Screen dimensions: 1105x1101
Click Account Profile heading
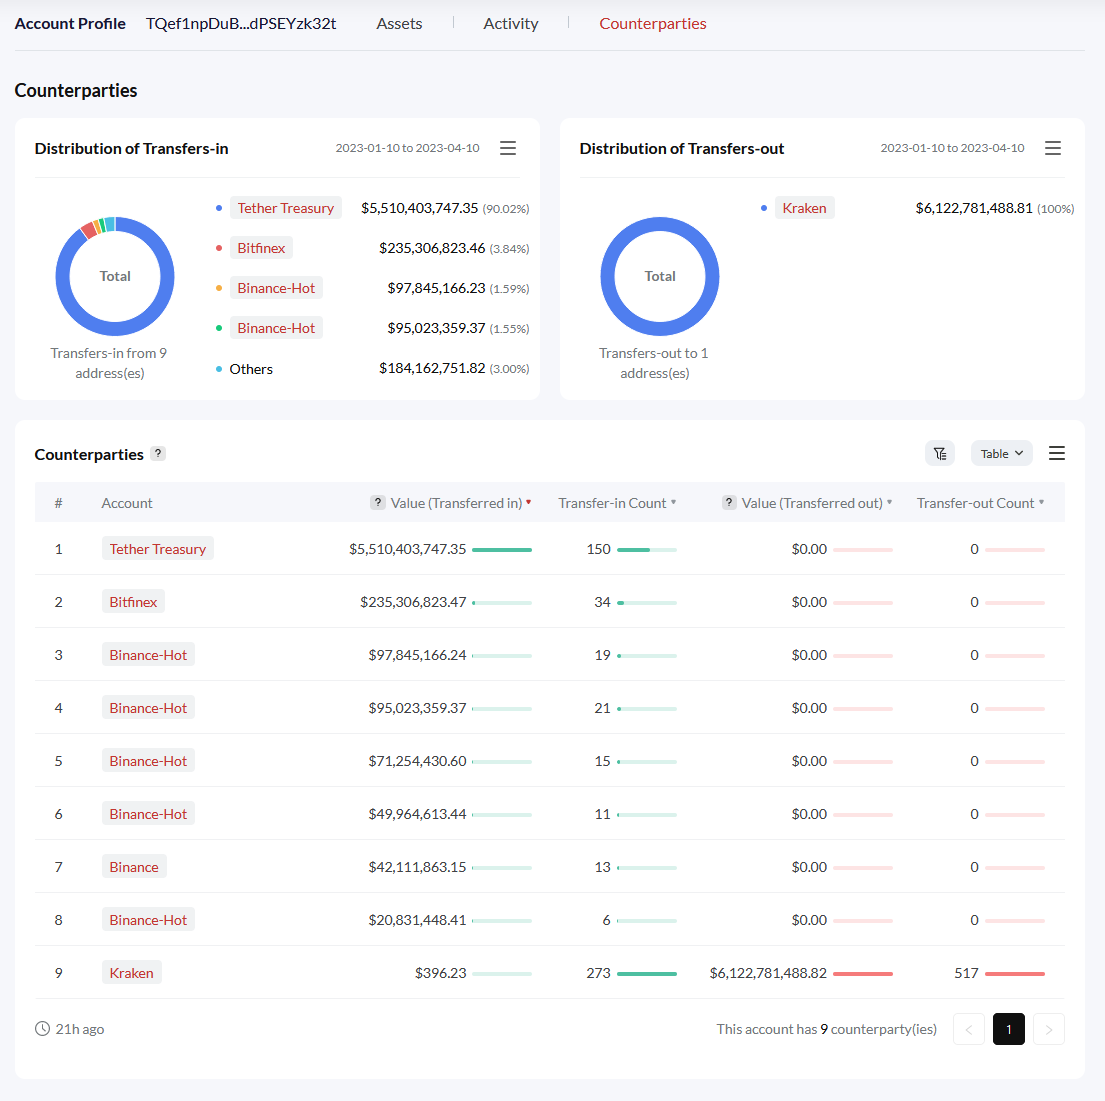(x=70, y=23)
